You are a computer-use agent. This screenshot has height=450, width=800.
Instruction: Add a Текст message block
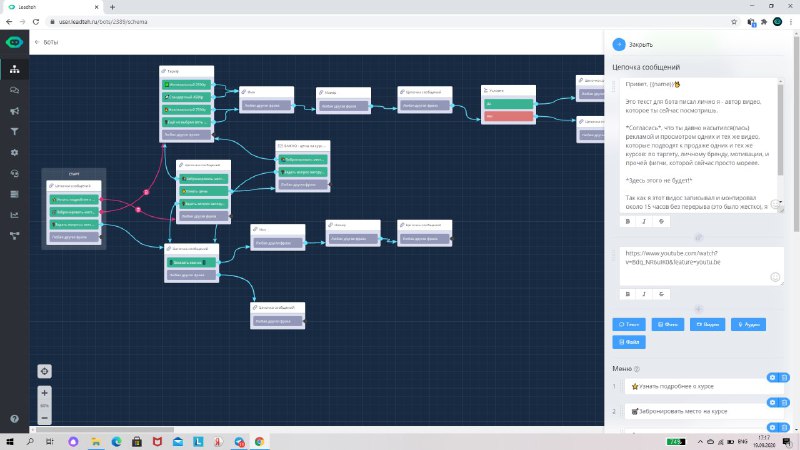point(629,324)
